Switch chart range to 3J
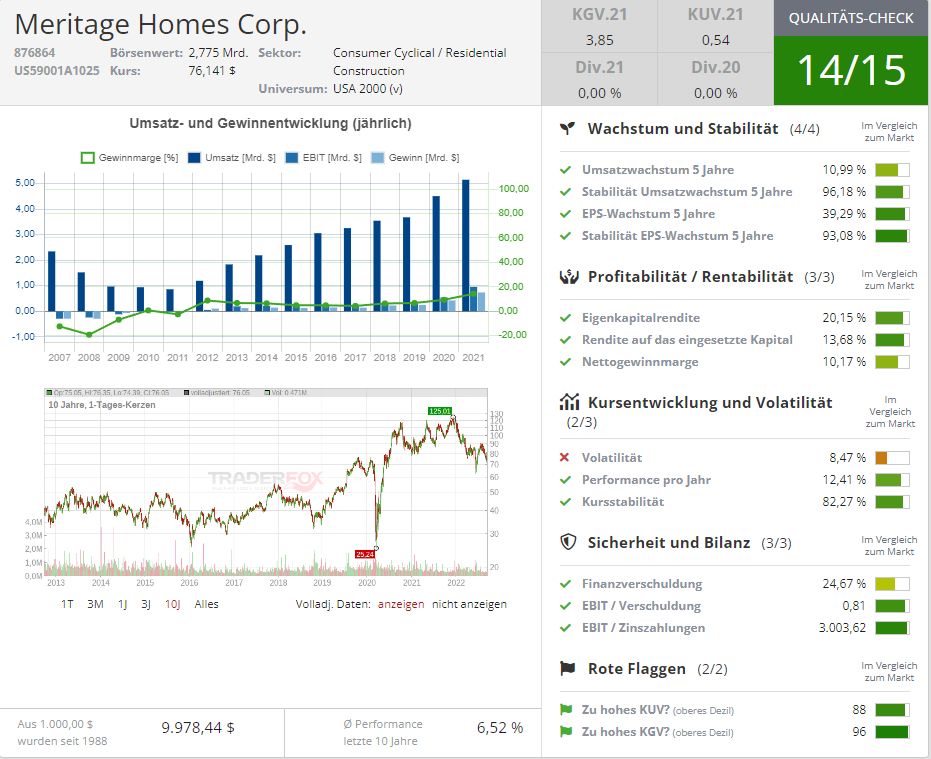The height and width of the screenshot is (759, 931). (146, 604)
